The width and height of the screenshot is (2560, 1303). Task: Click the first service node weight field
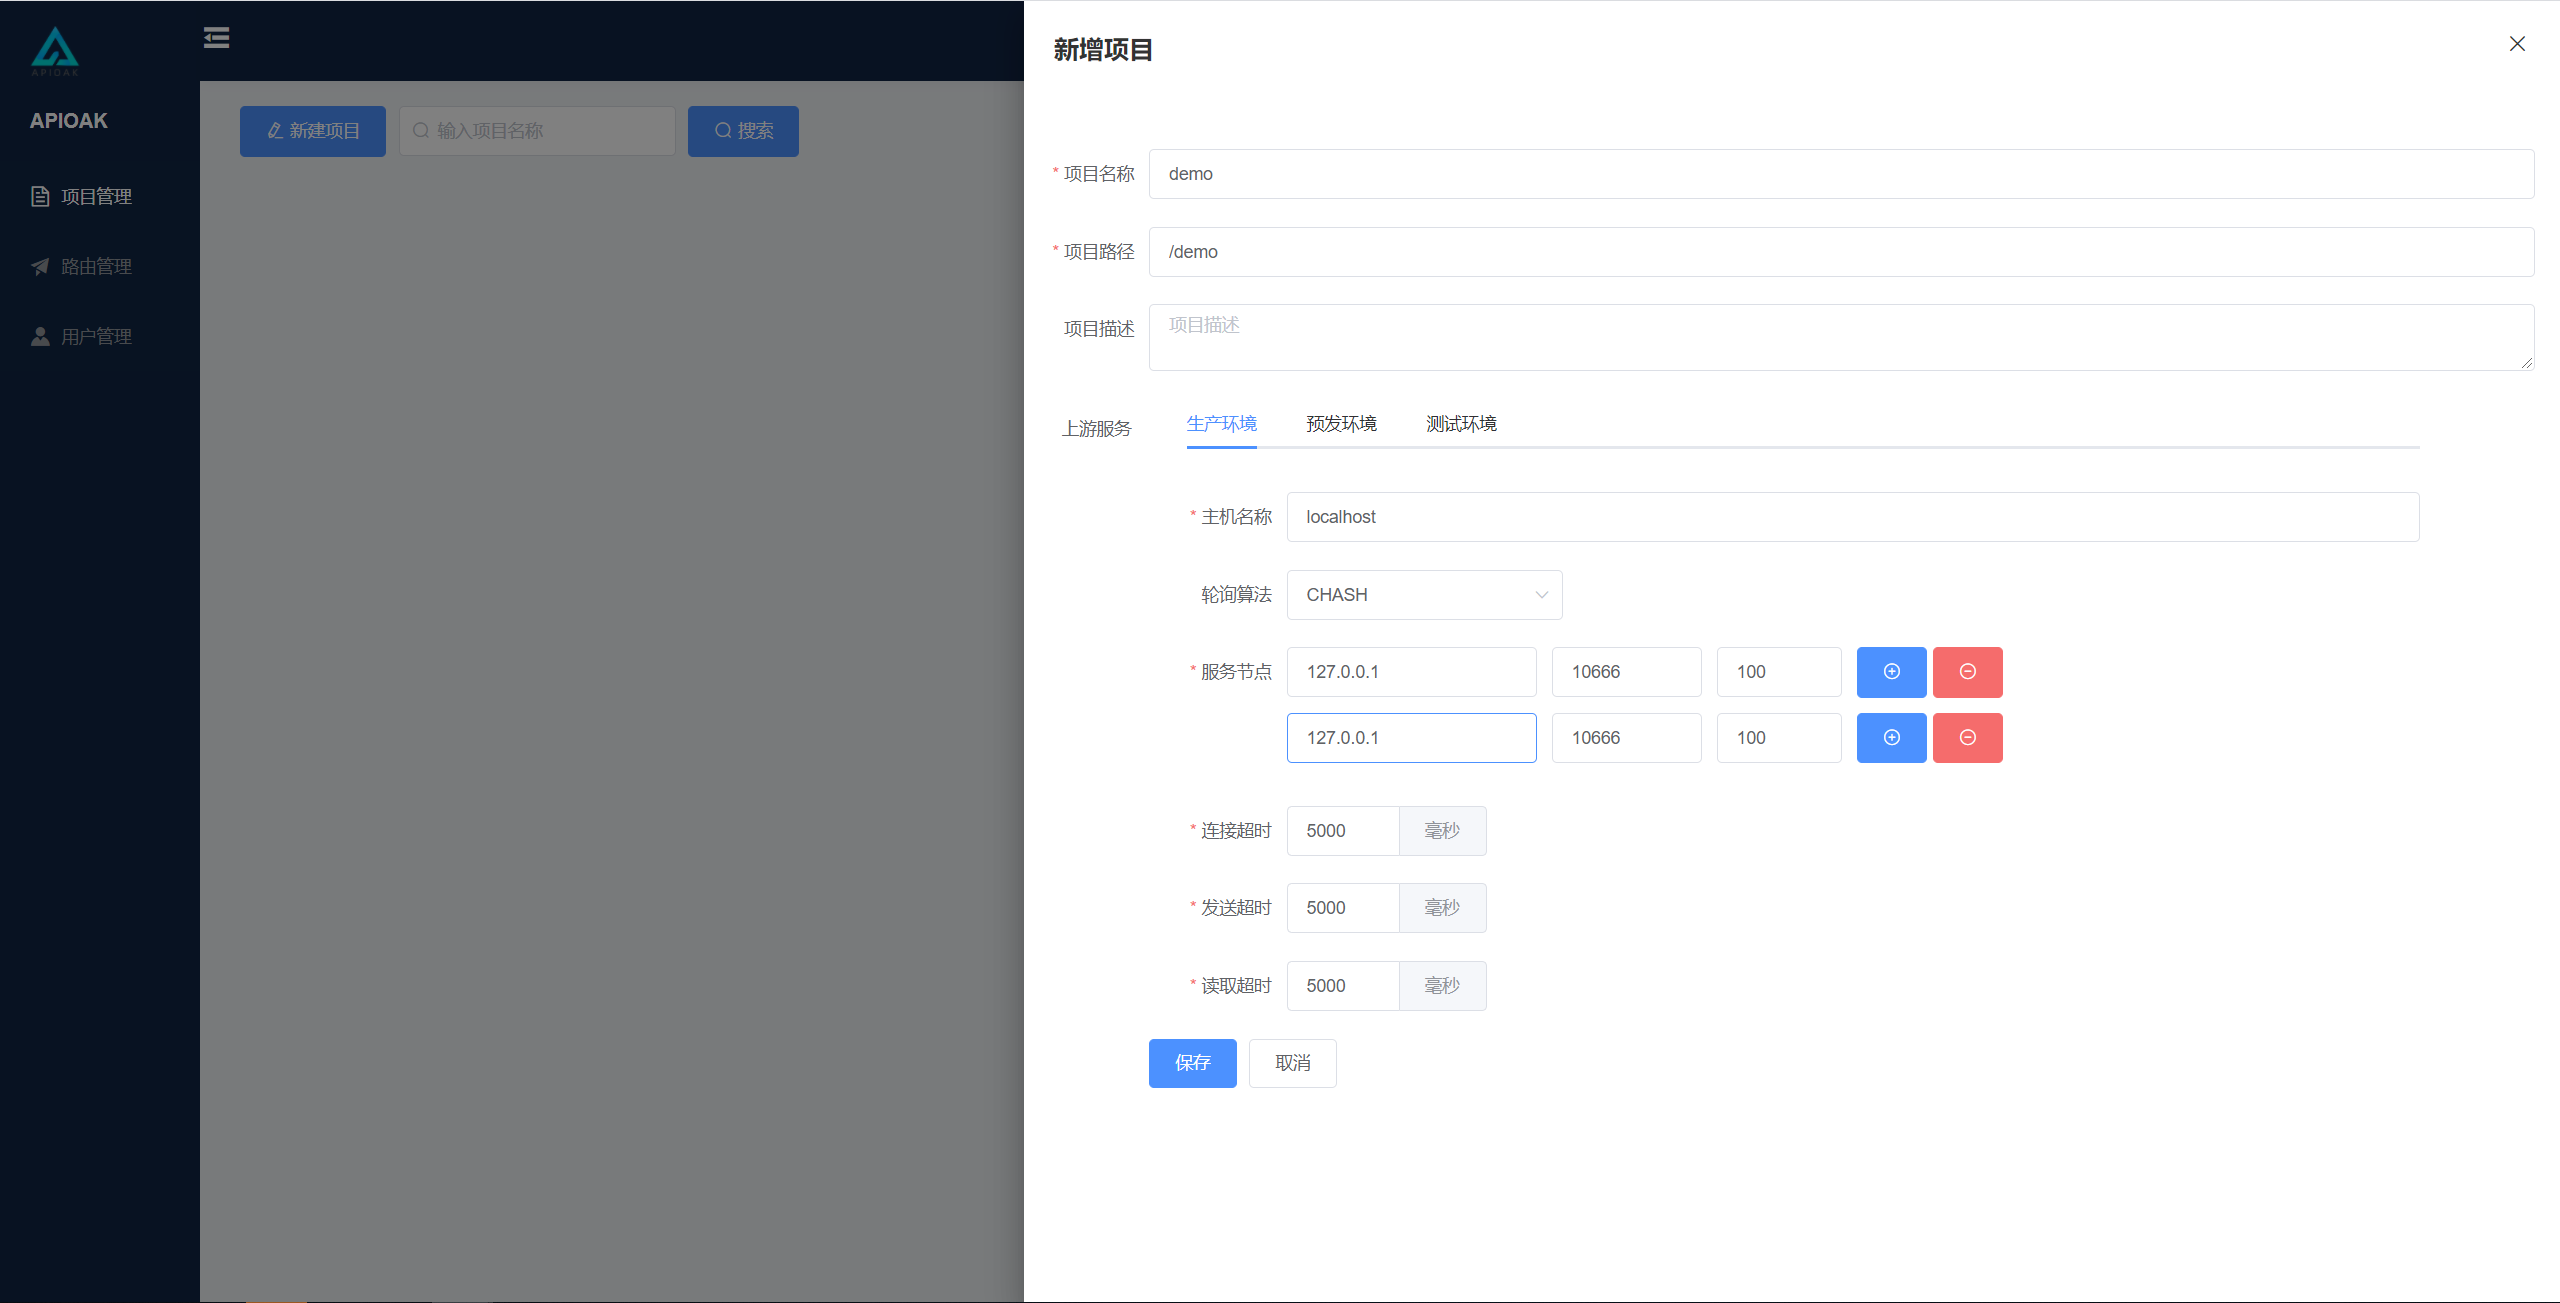point(1779,672)
